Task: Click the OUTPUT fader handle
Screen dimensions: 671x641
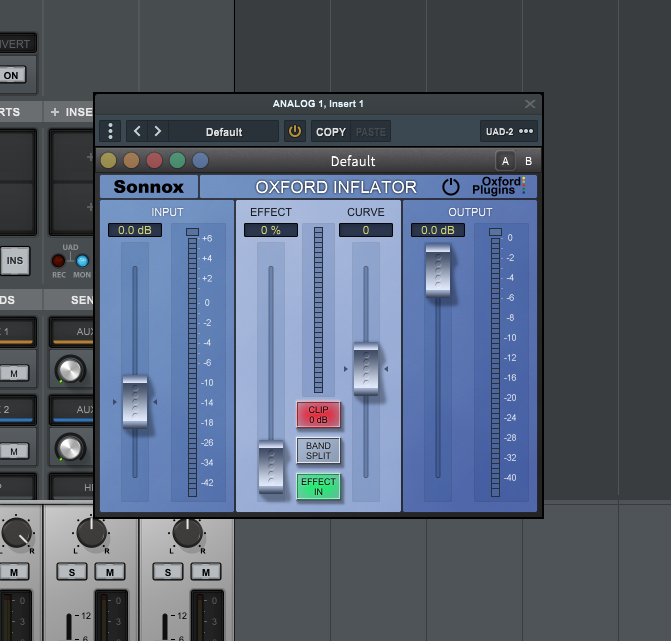Action: pyautogui.click(x=438, y=270)
